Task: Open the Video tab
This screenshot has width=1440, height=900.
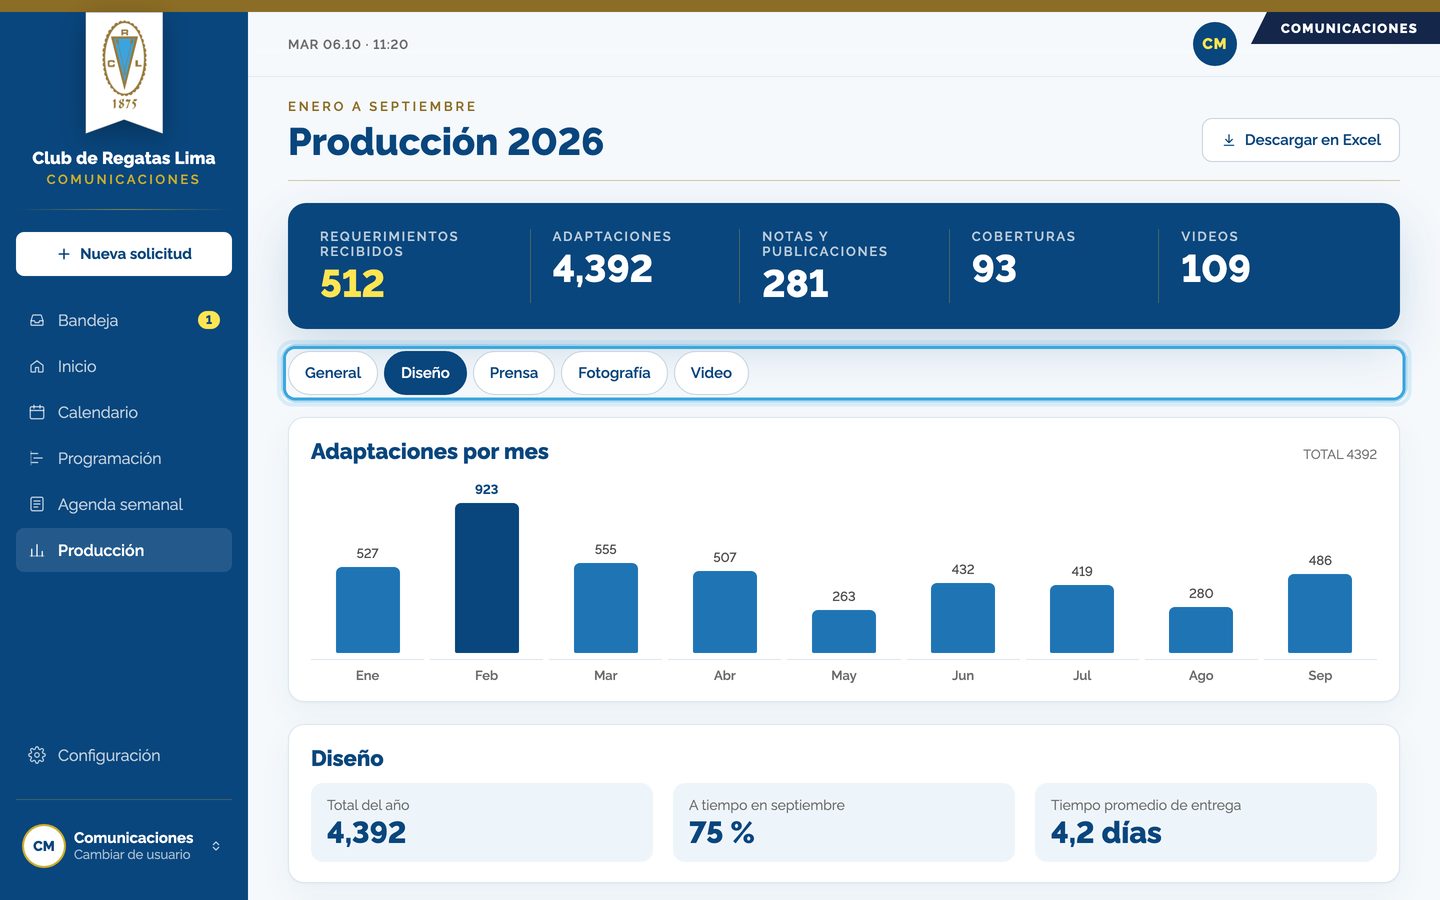Action: click(711, 373)
